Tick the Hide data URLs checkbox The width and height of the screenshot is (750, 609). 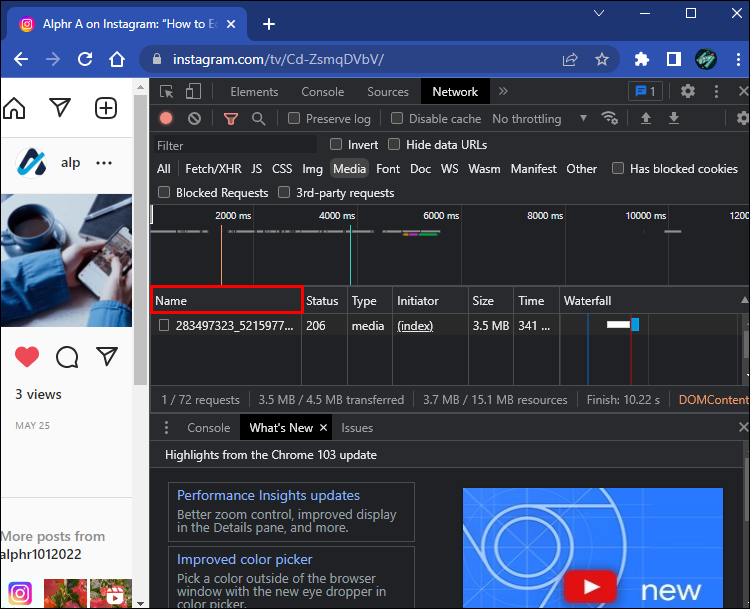point(394,145)
